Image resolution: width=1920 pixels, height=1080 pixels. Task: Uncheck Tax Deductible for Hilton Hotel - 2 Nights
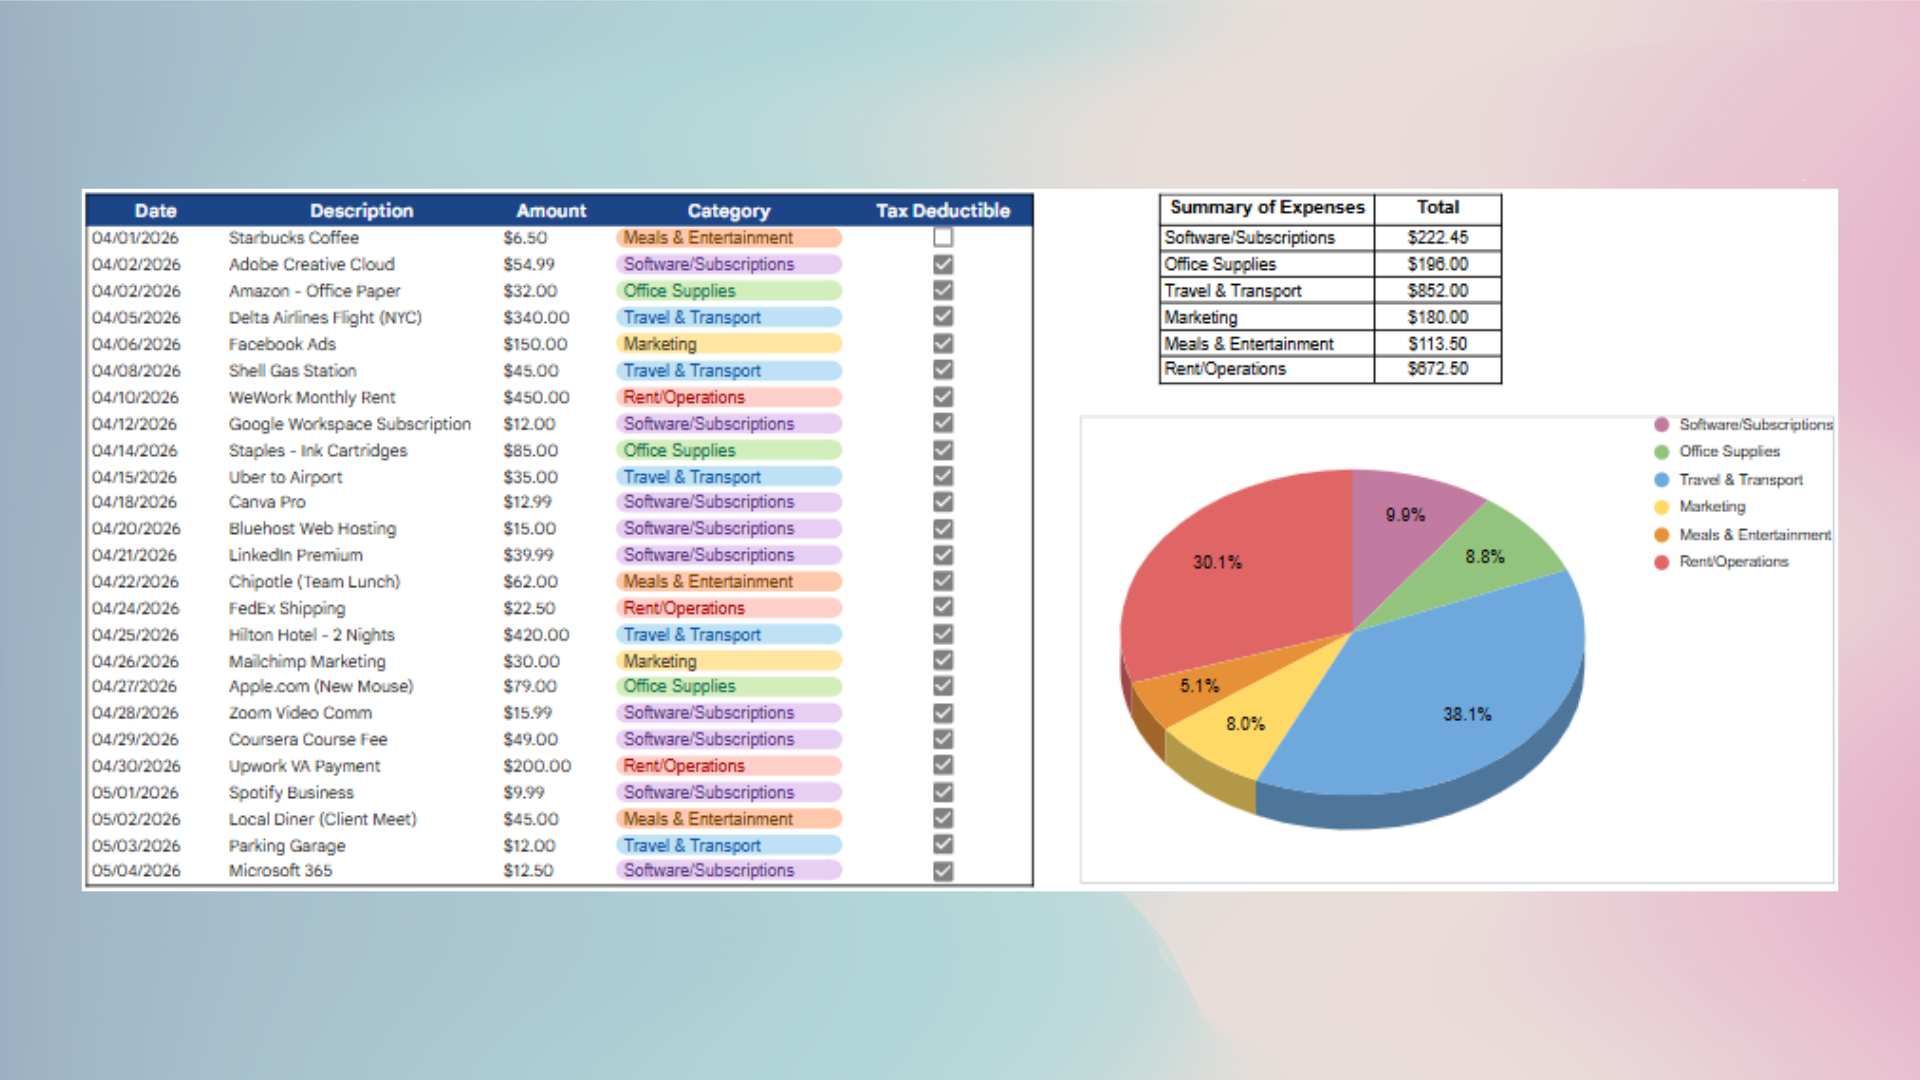pyautogui.click(x=943, y=634)
